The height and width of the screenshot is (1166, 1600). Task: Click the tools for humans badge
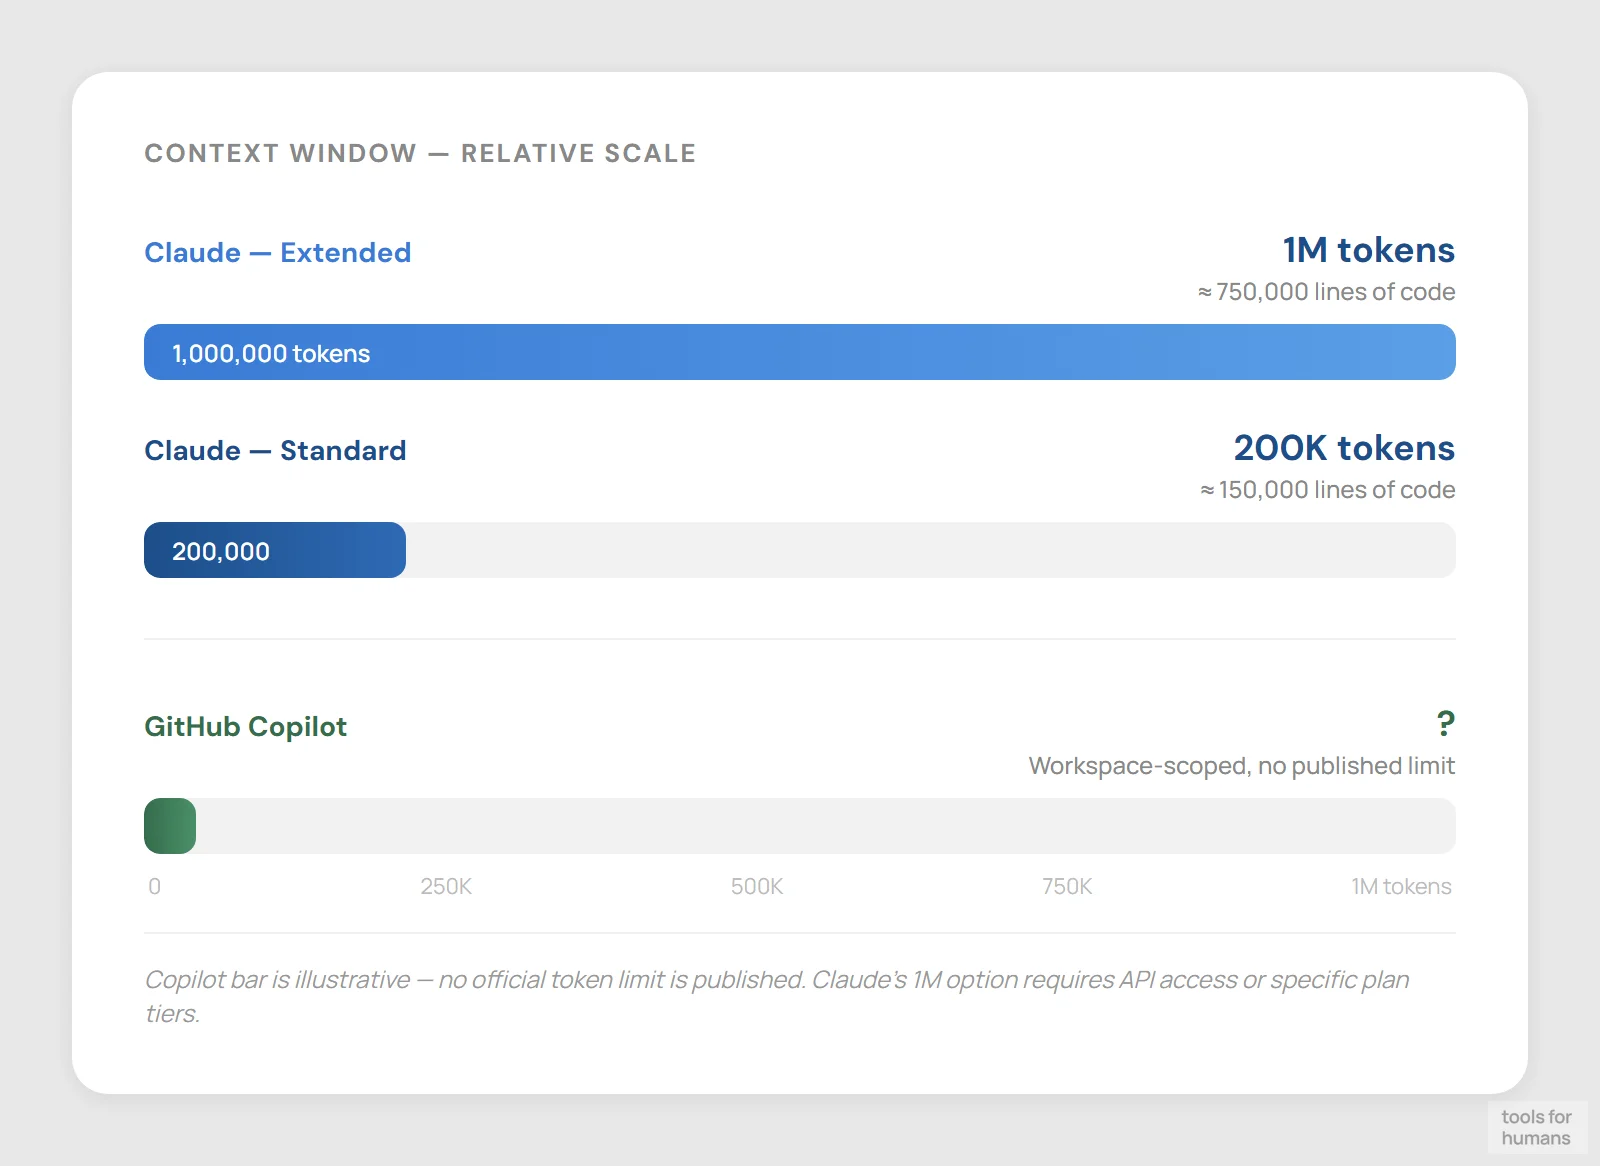click(1537, 1127)
